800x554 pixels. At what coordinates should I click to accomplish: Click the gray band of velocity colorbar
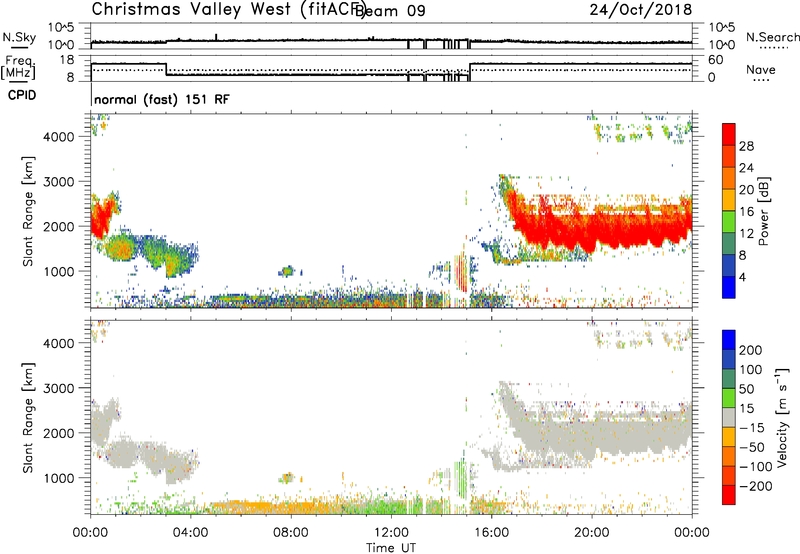pos(729,417)
